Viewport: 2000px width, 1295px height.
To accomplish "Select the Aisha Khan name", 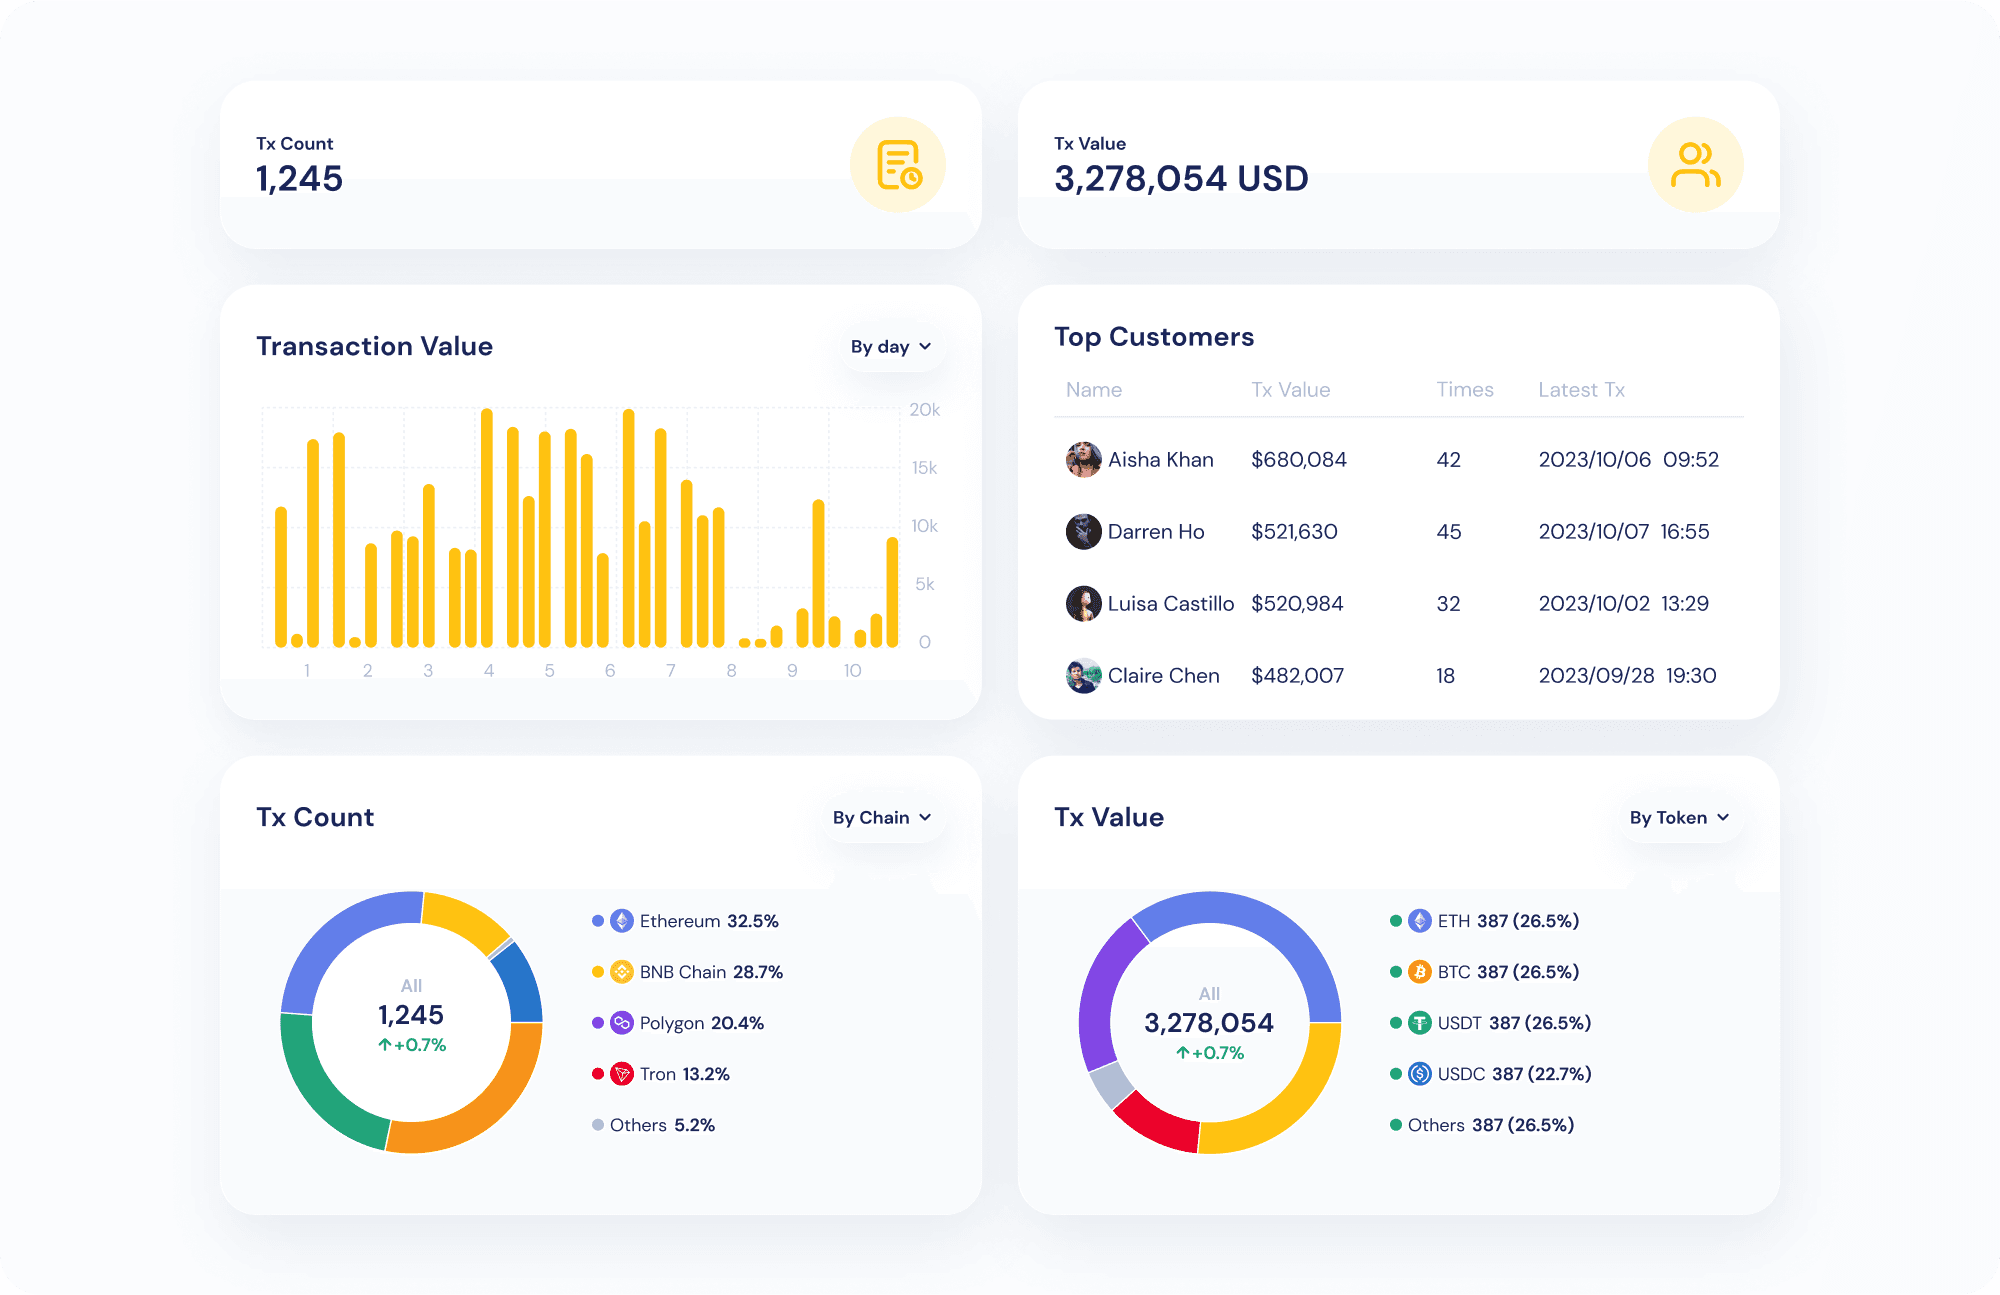I will [x=1161, y=460].
